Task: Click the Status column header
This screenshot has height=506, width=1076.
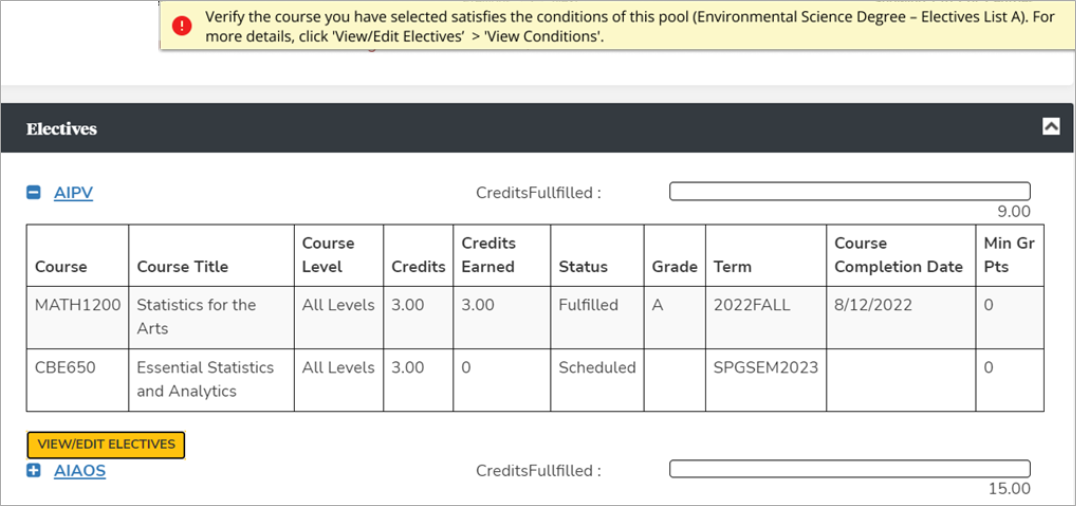Action: tap(583, 267)
